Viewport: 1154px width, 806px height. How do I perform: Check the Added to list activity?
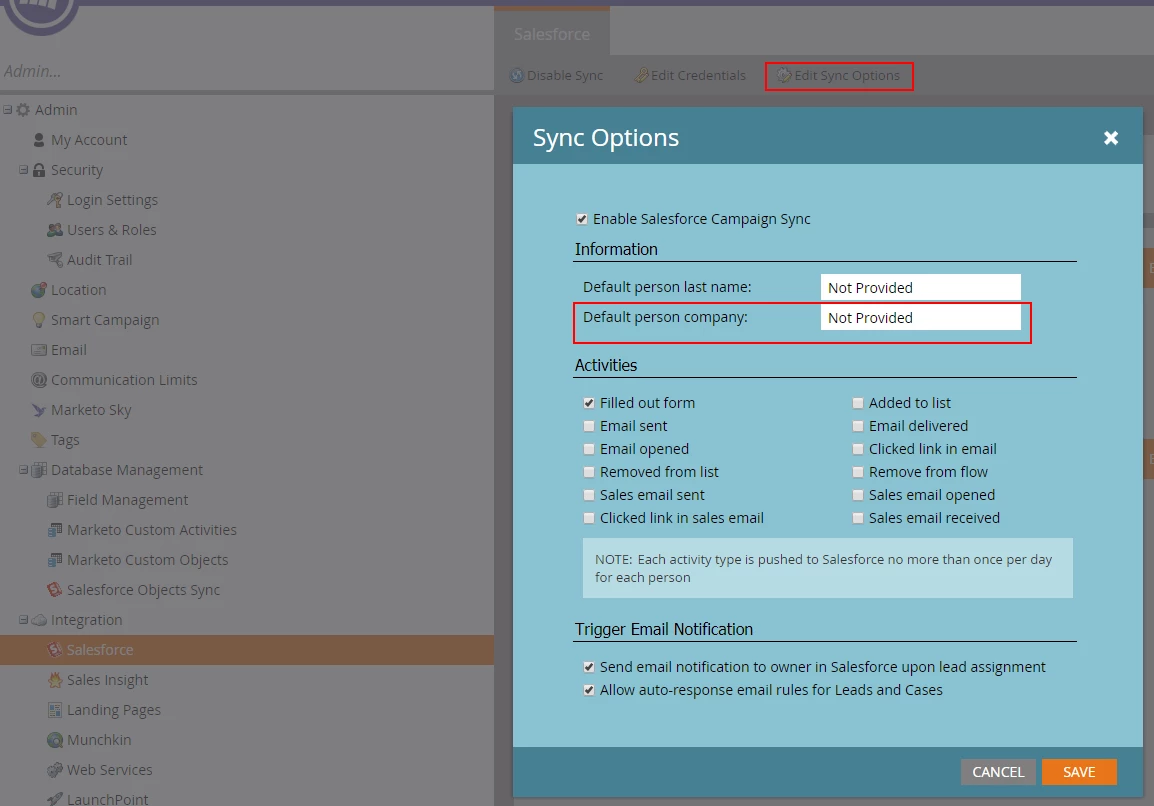click(858, 403)
